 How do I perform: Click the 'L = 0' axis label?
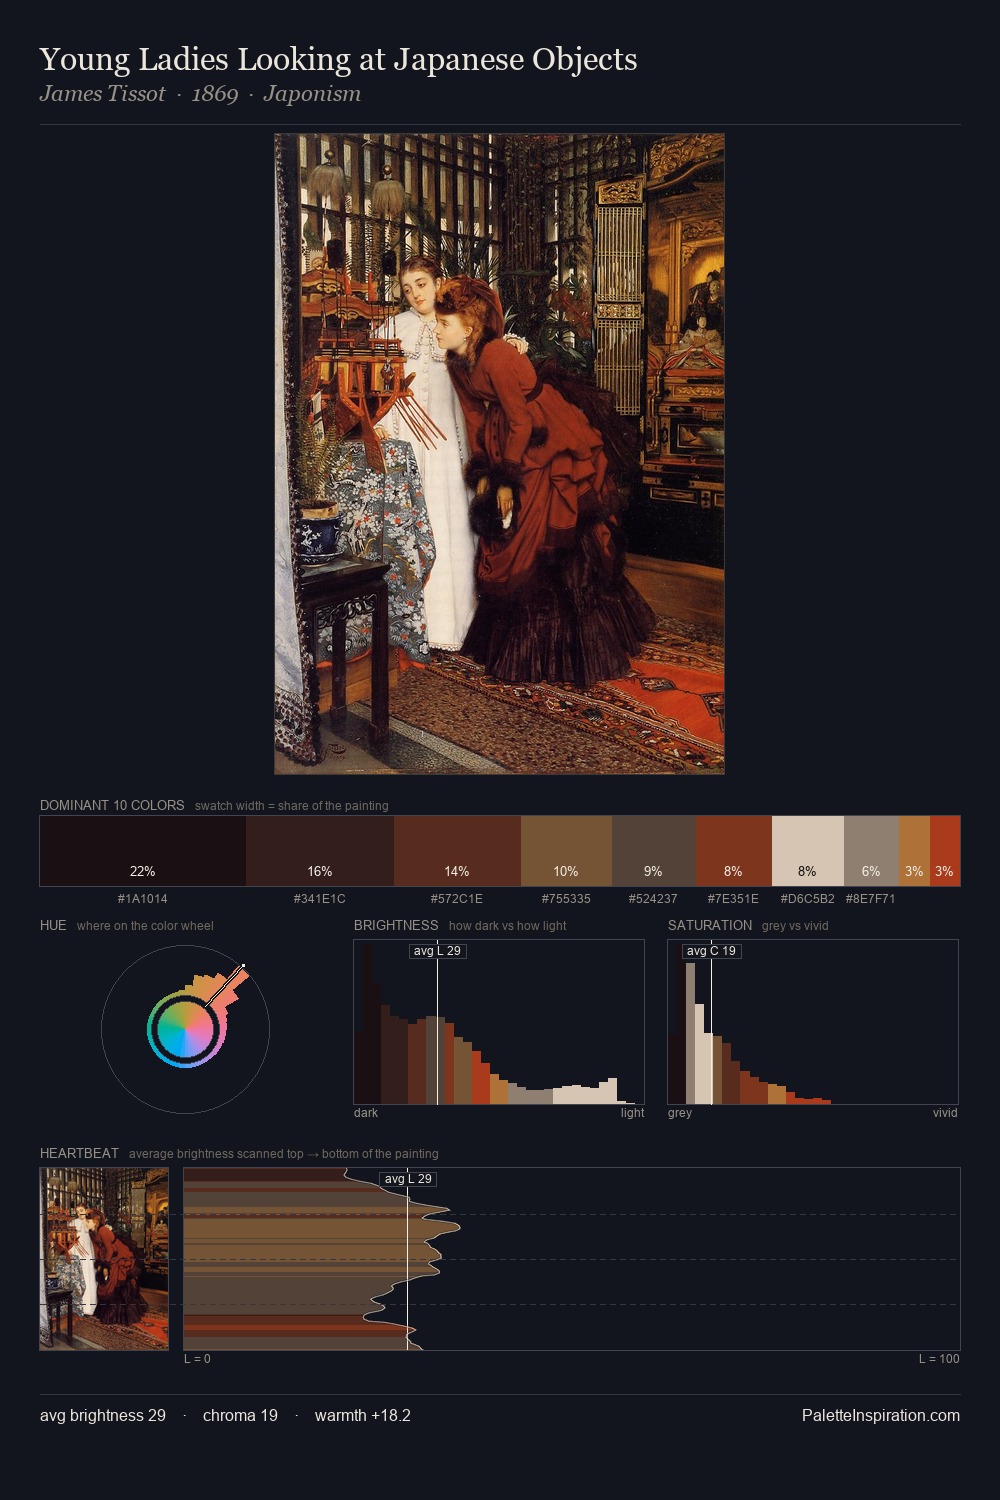197,1359
